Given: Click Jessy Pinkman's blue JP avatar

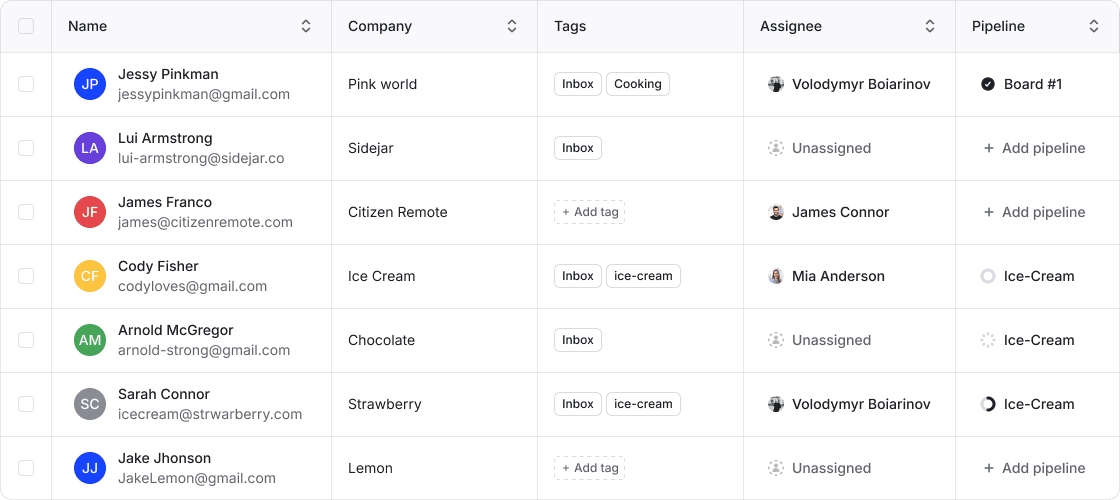Looking at the screenshot, I should point(90,84).
